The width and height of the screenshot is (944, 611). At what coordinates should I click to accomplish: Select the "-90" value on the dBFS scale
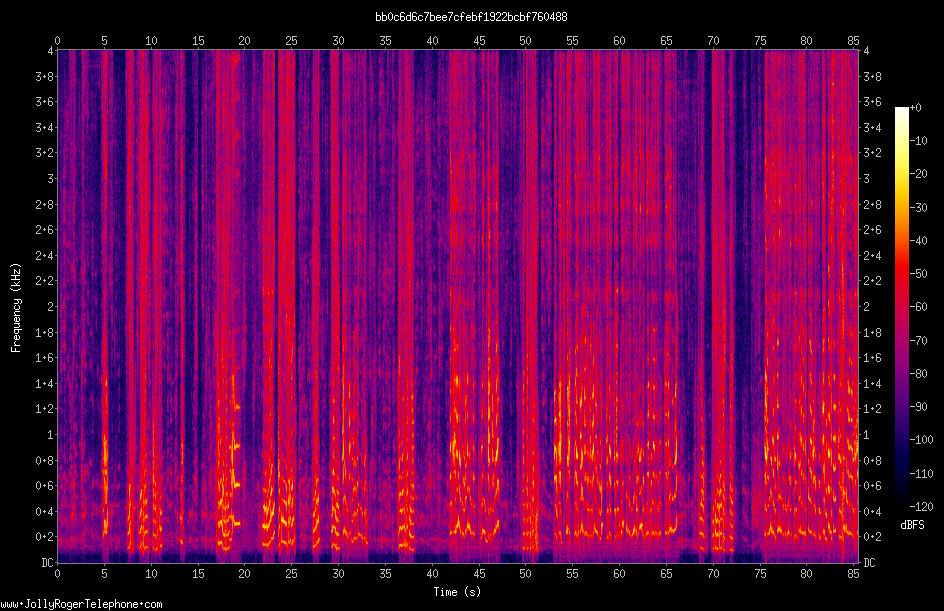(918, 407)
